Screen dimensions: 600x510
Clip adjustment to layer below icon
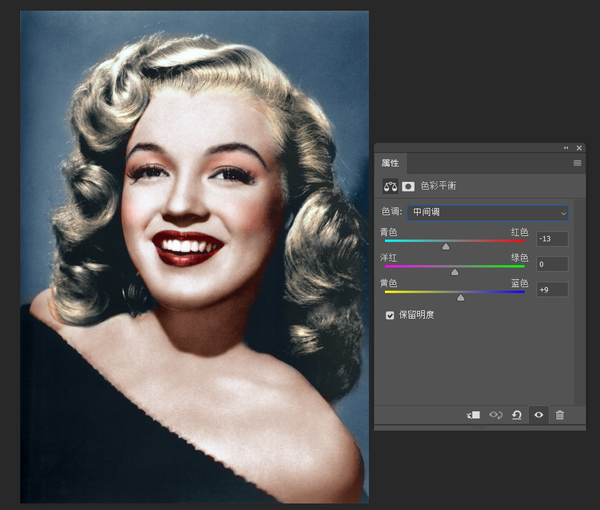click(473, 415)
